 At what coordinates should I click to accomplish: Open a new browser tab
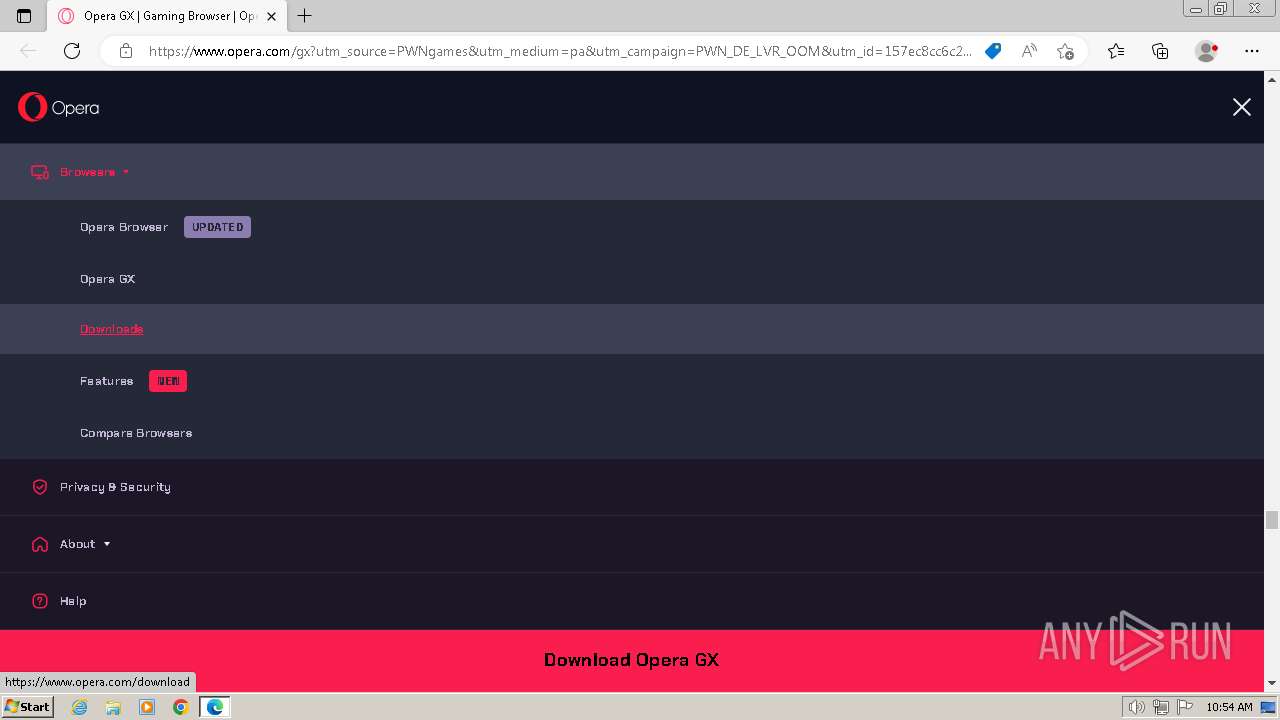(x=305, y=16)
